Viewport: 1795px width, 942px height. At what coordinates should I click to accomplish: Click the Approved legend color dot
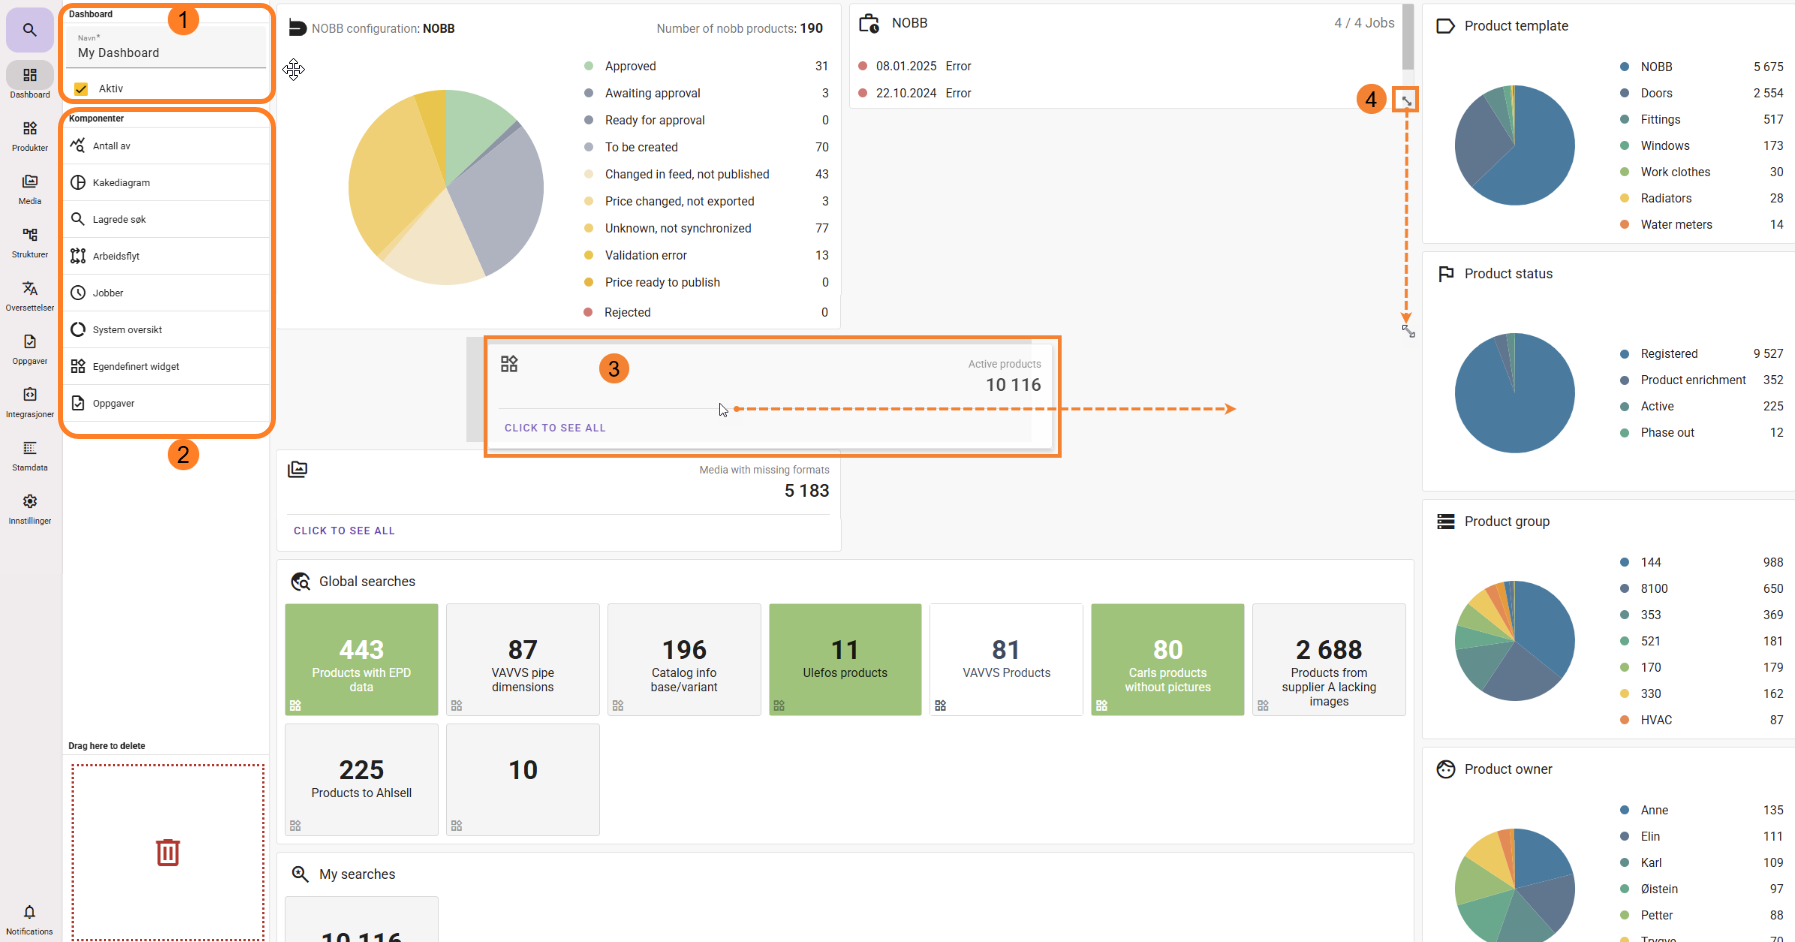pyautogui.click(x=589, y=66)
